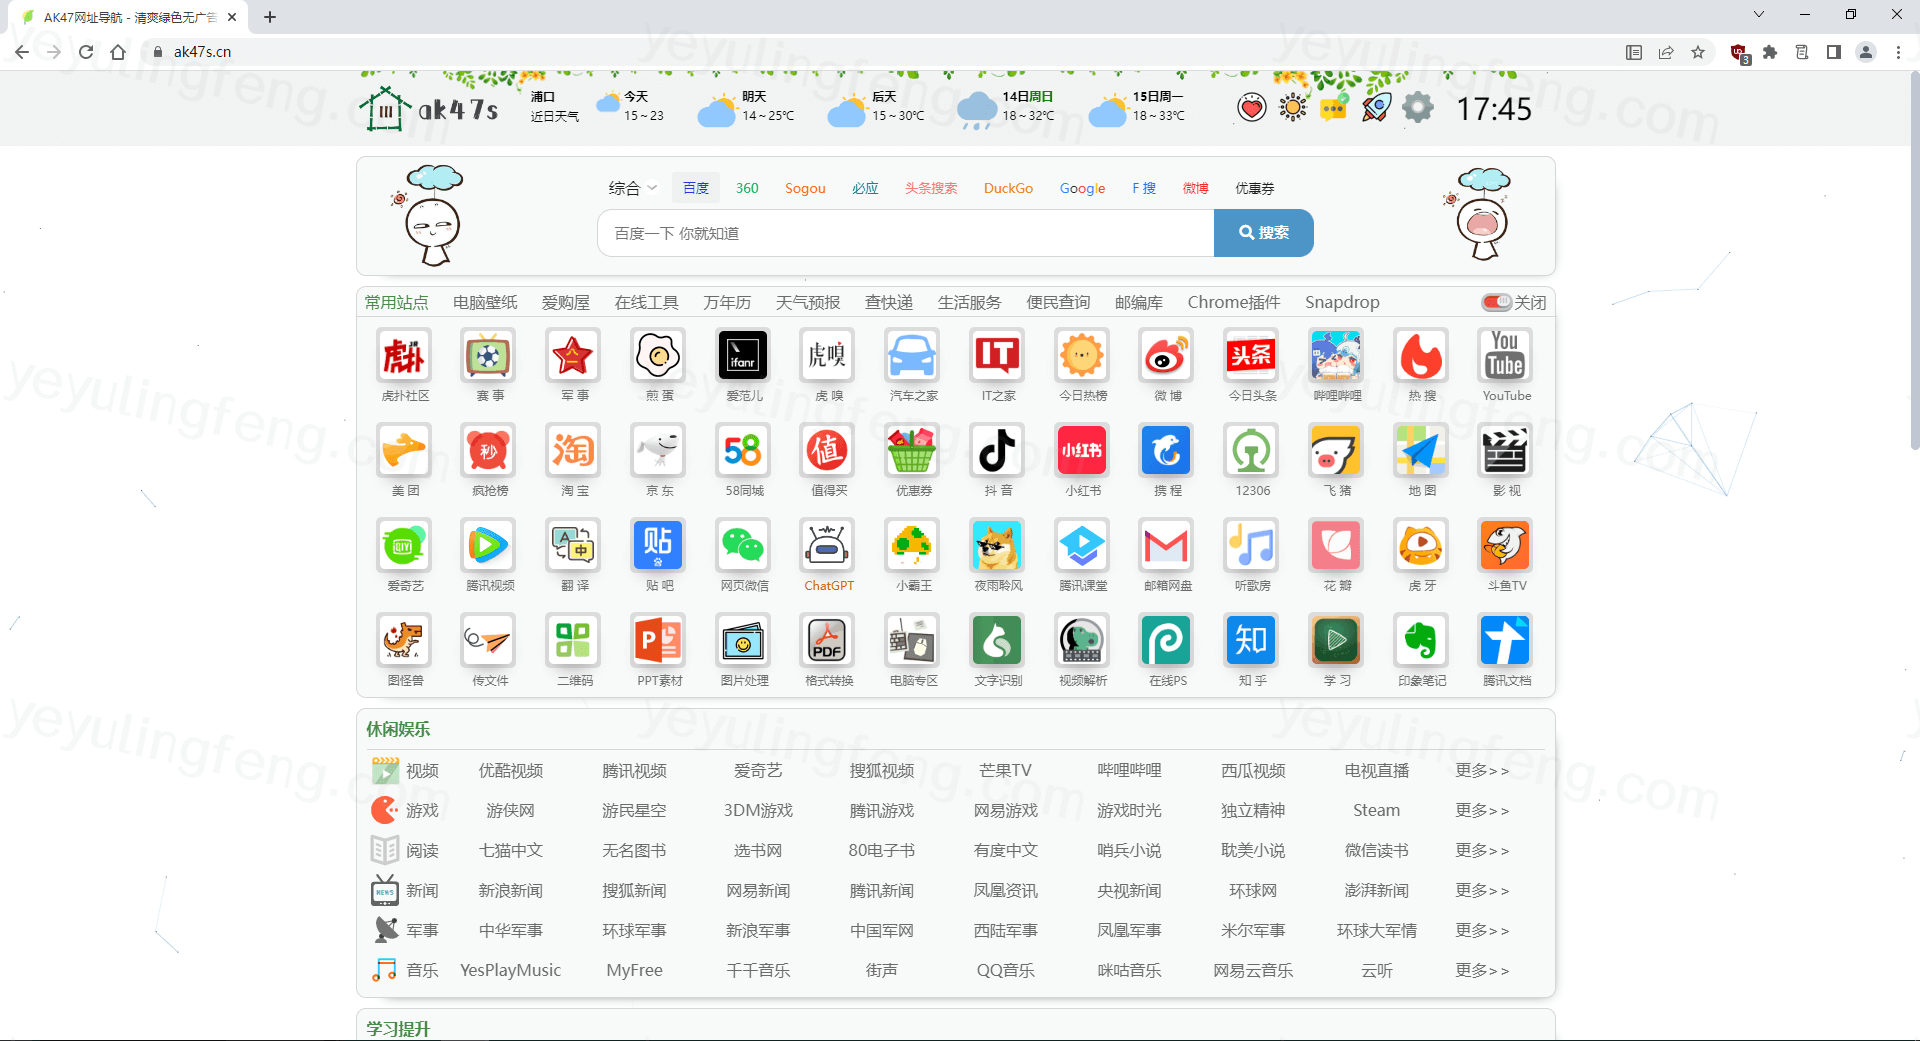The height and width of the screenshot is (1041, 1920).
Task: Expand 更多>> in the 新闻 row
Action: pyautogui.click(x=1482, y=890)
